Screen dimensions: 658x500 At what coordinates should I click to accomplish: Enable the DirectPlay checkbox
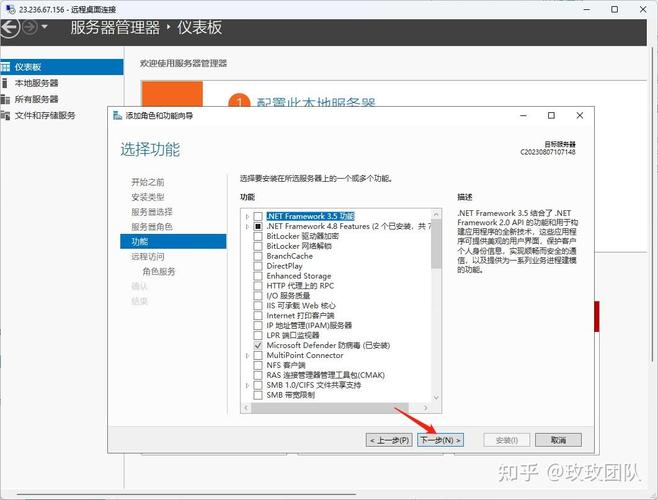(258, 266)
